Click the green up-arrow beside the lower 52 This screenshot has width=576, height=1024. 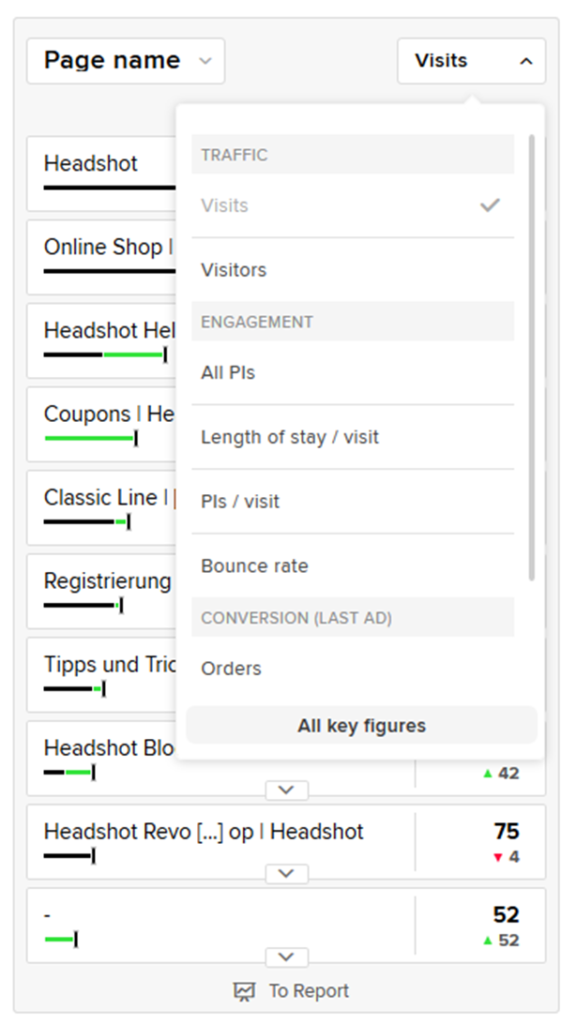[x=487, y=940]
